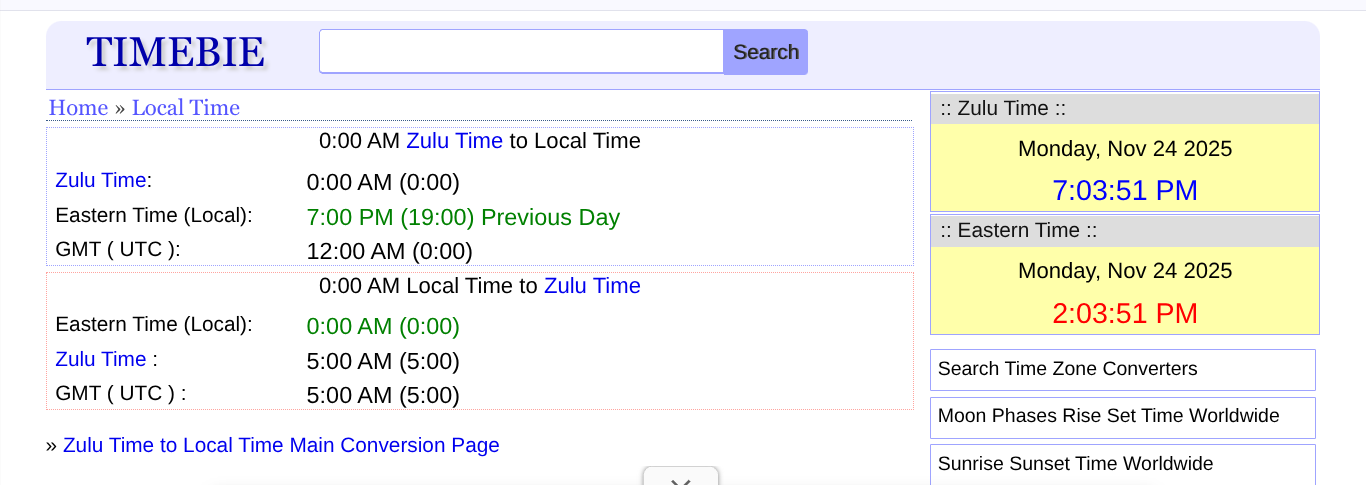Click the green 0:00 AM Eastern result
Viewport: 1366px width, 485px height.
[383, 327]
